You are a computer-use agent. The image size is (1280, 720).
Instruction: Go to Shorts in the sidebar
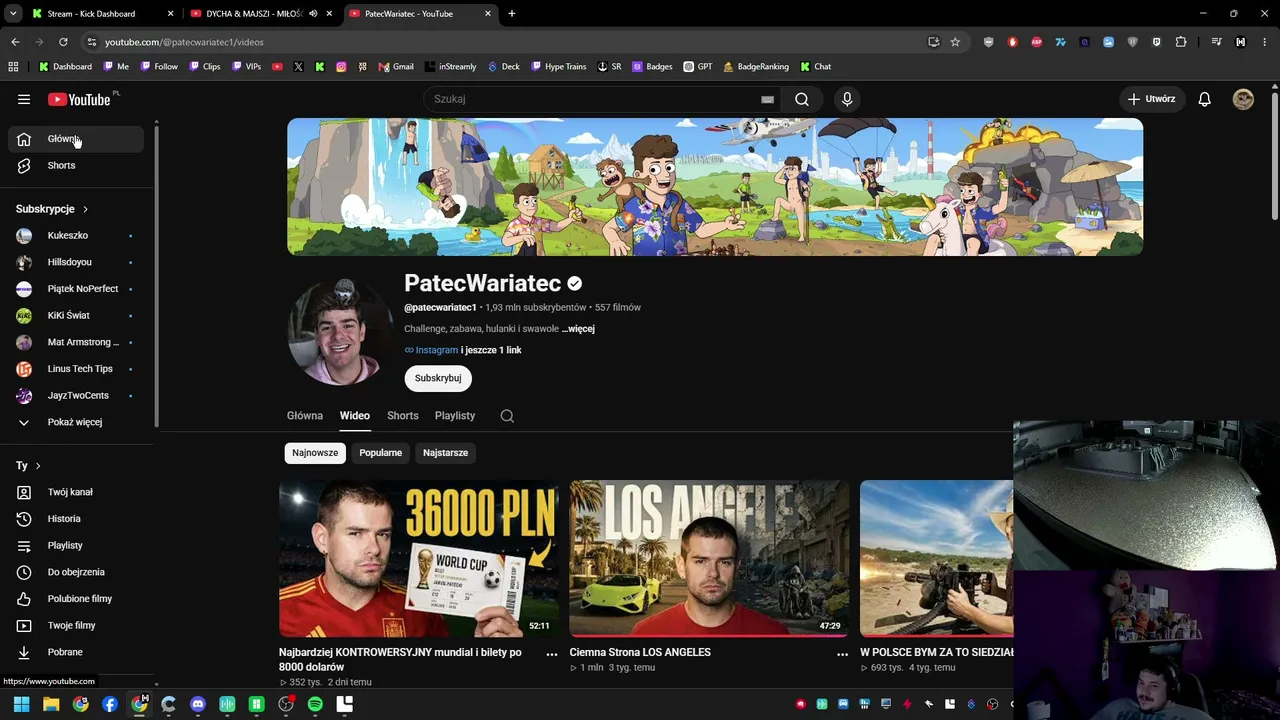[x=76, y=165]
